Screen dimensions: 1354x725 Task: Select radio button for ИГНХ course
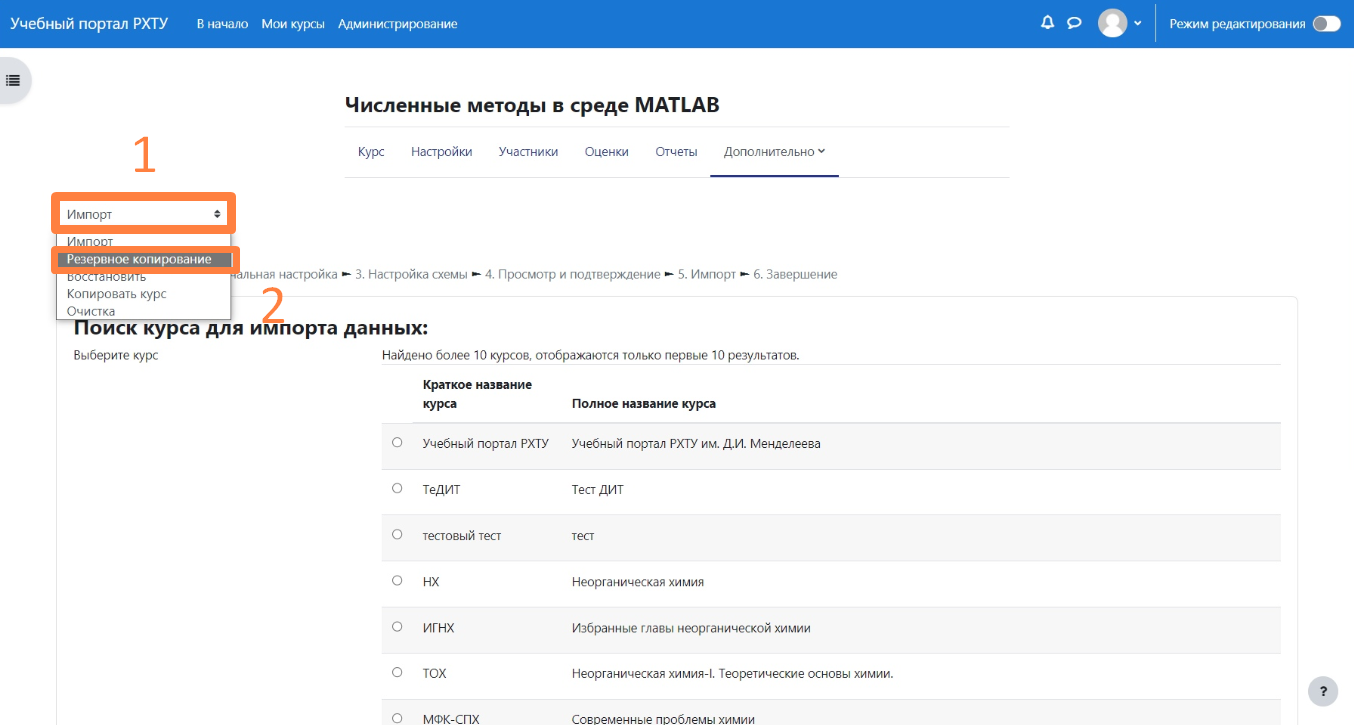(x=397, y=627)
